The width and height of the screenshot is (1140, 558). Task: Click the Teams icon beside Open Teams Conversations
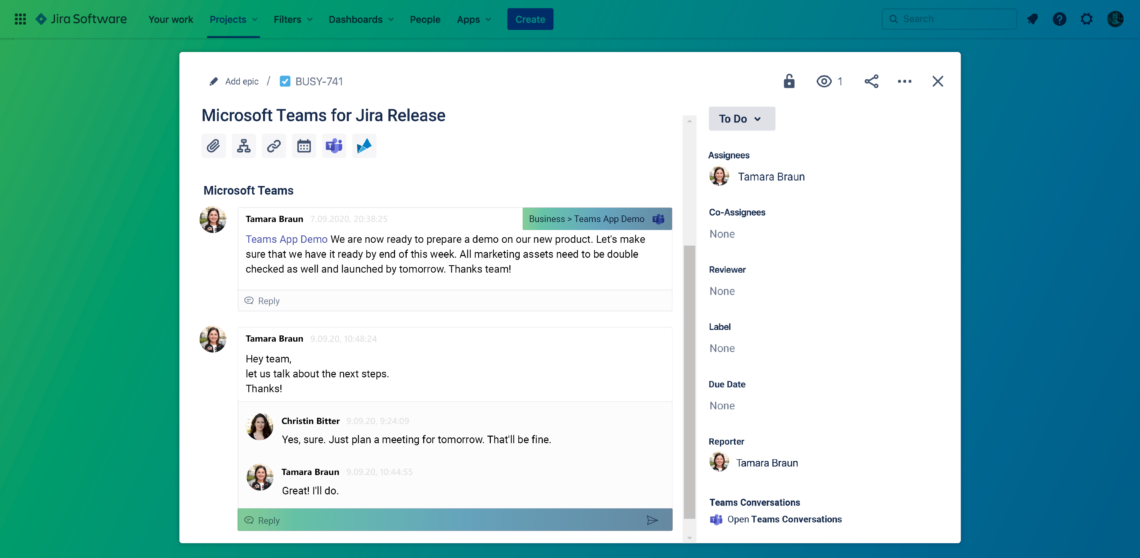[716, 519]
